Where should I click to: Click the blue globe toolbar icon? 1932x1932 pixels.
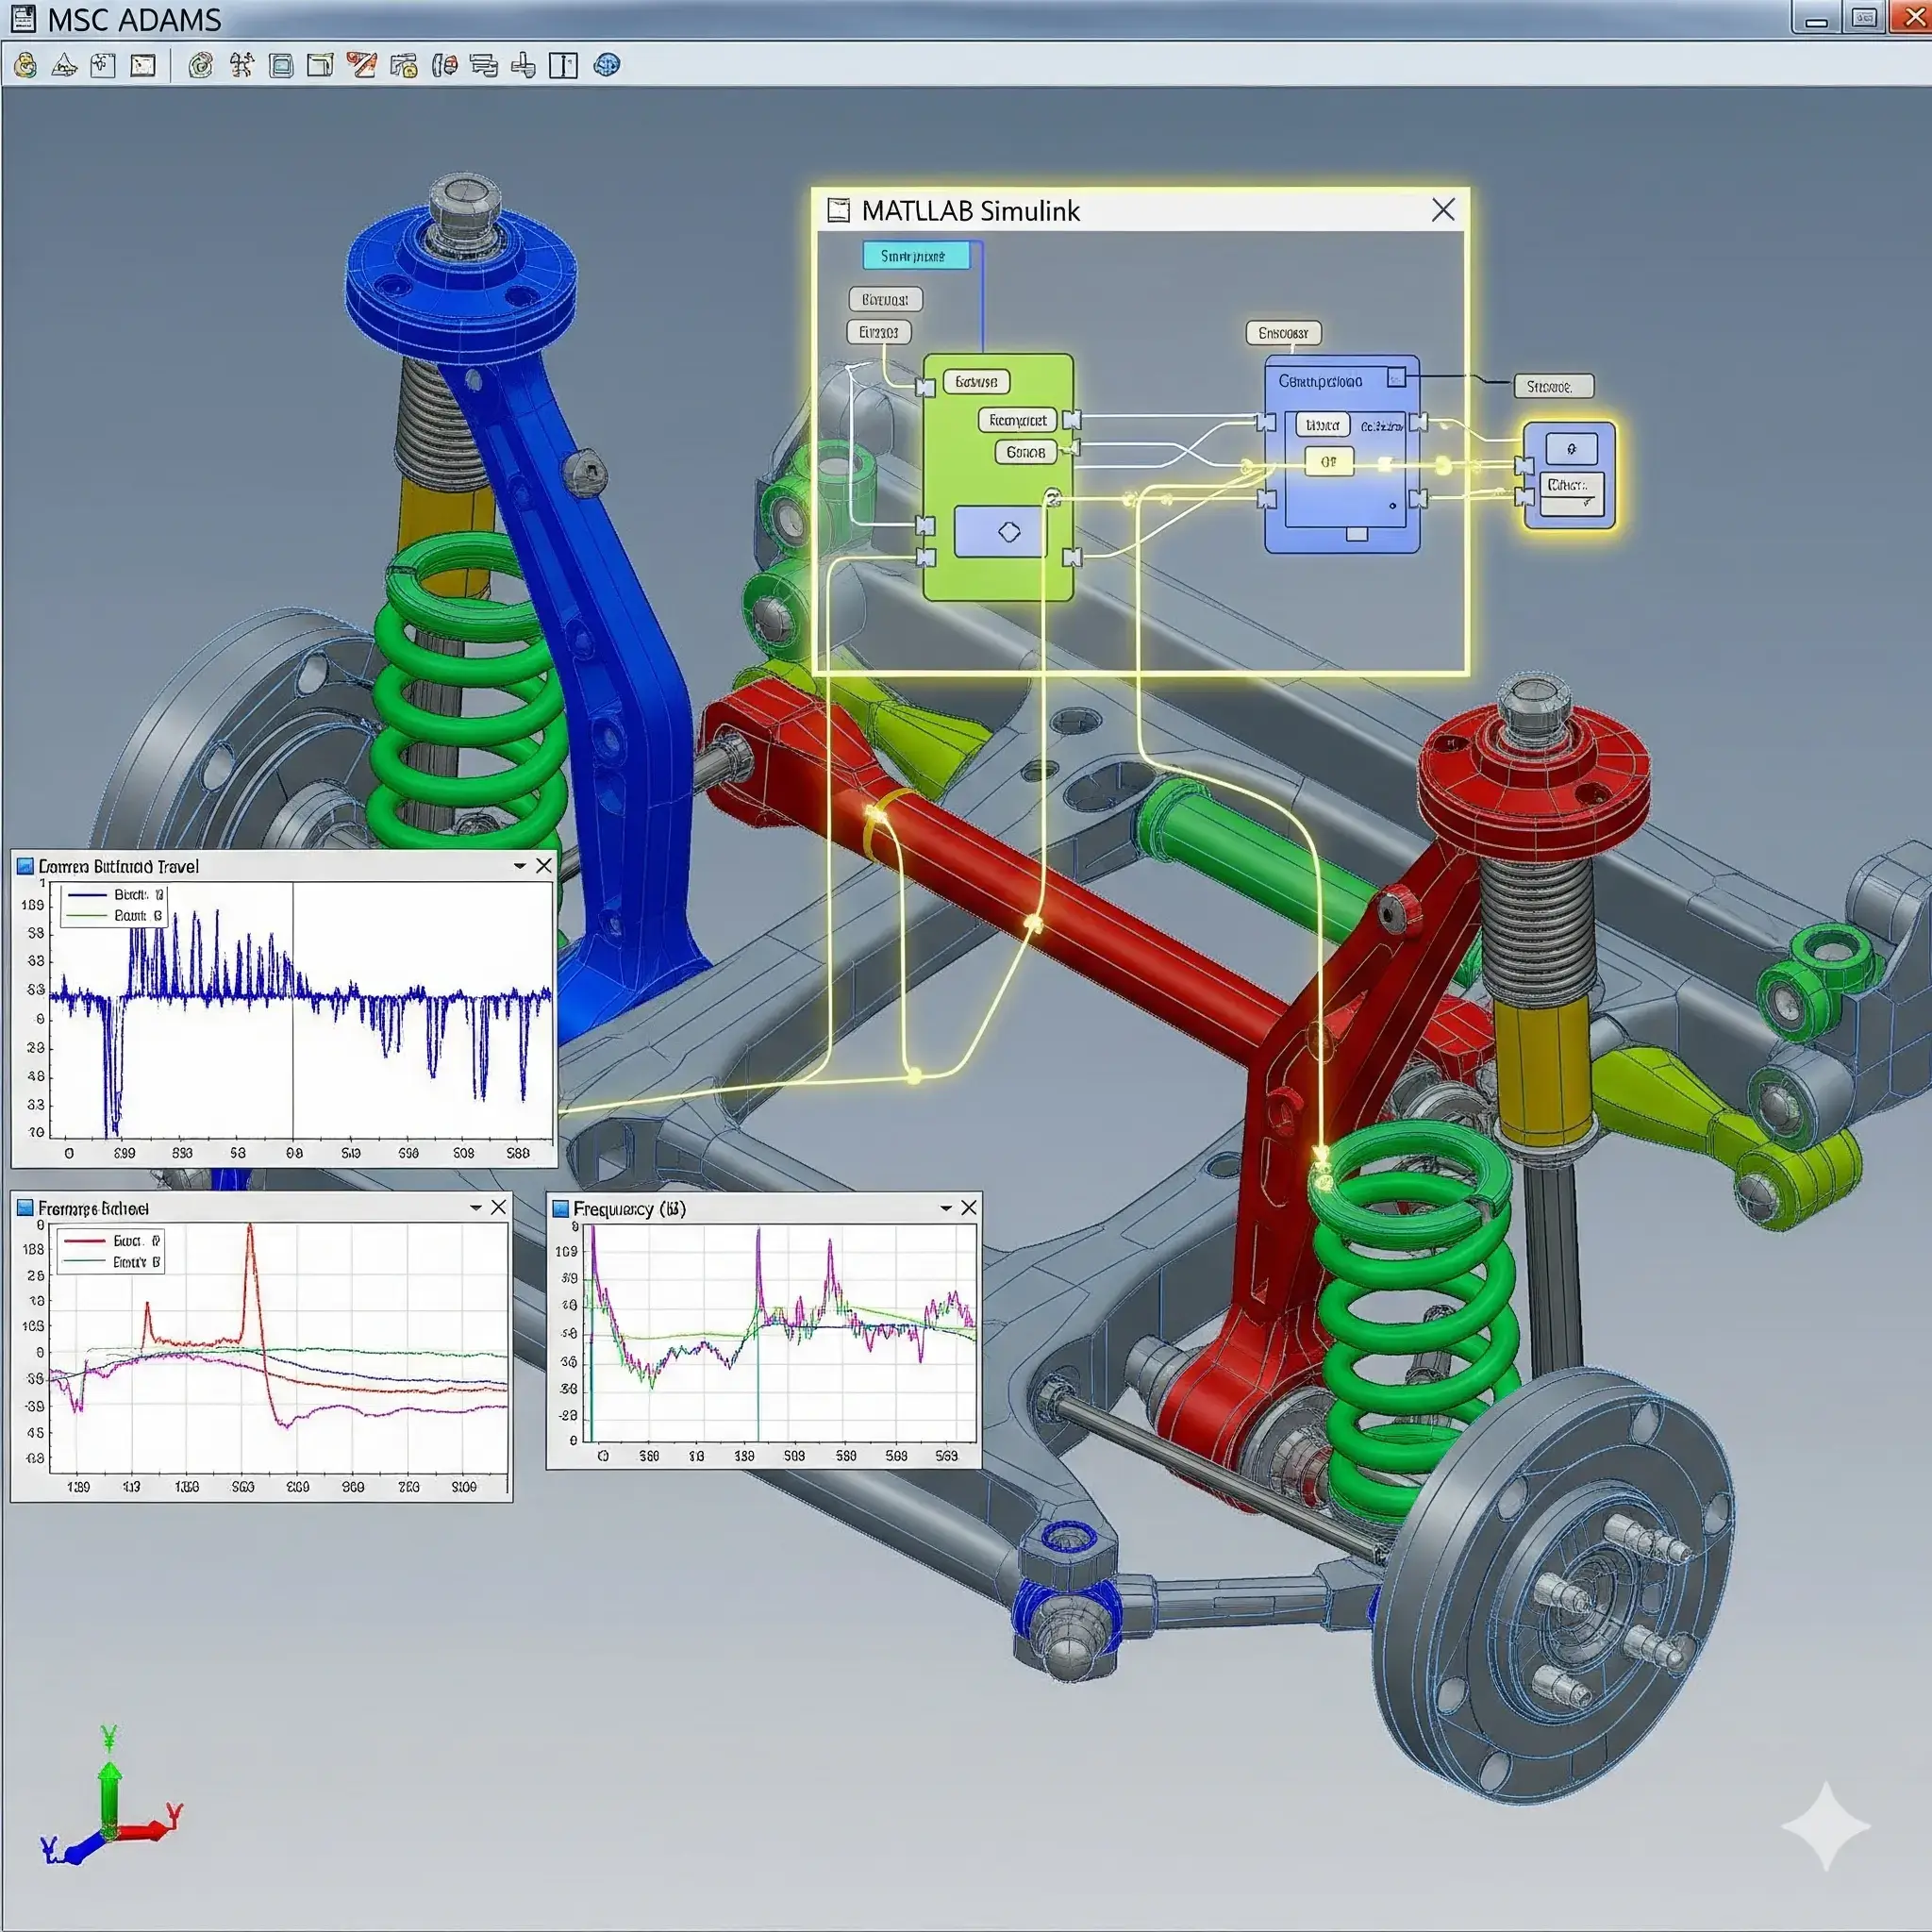pyautogui.click(x=606, y=66)
